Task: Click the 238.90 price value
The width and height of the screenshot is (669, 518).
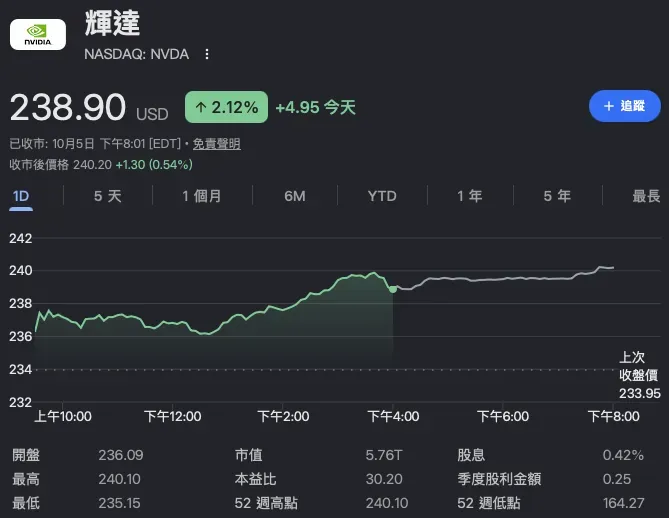Action: pyautogui.click(x=68, y=107)
